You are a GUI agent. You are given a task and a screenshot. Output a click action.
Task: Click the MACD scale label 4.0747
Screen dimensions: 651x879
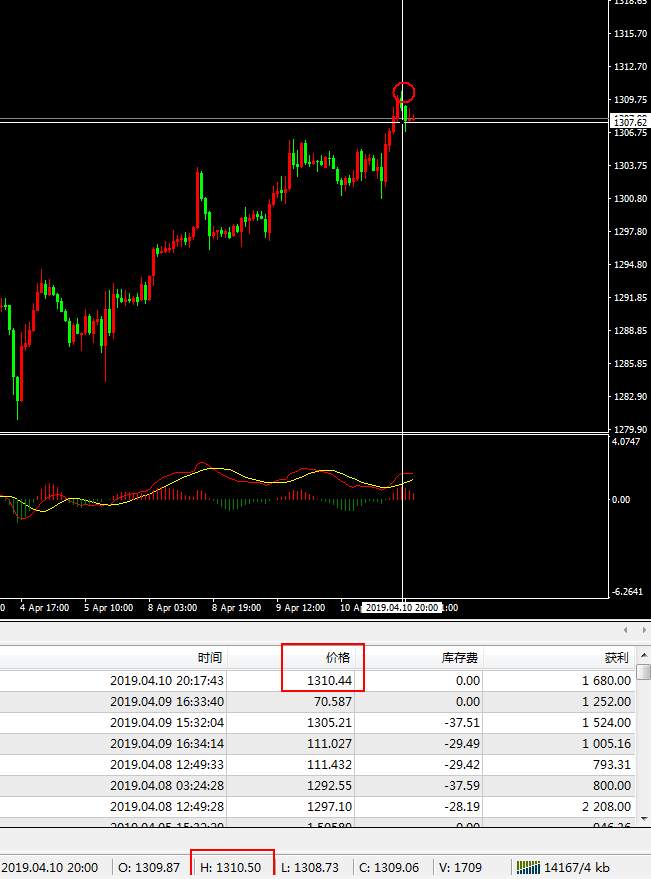tap(626, 442)
